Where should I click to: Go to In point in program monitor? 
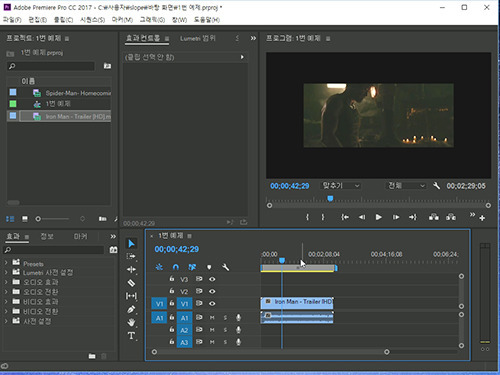[x=345, y=217]
